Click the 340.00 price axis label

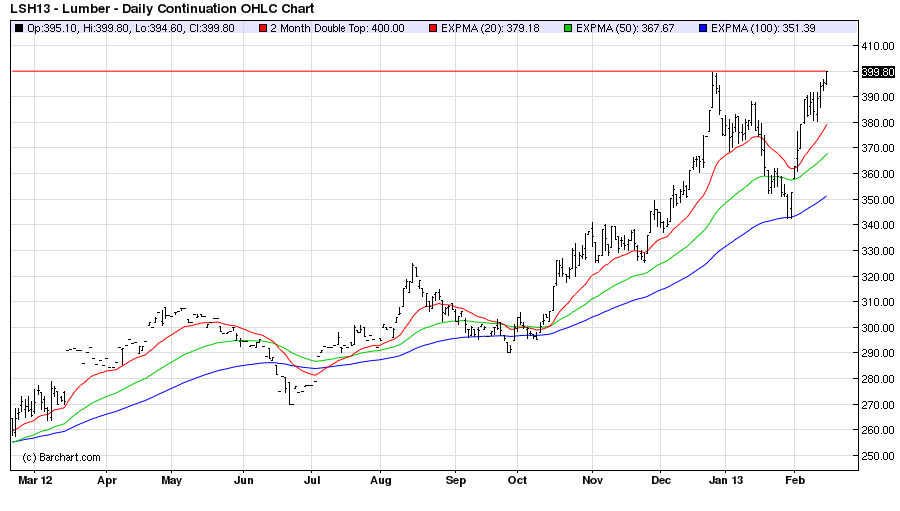coord(878,225)
